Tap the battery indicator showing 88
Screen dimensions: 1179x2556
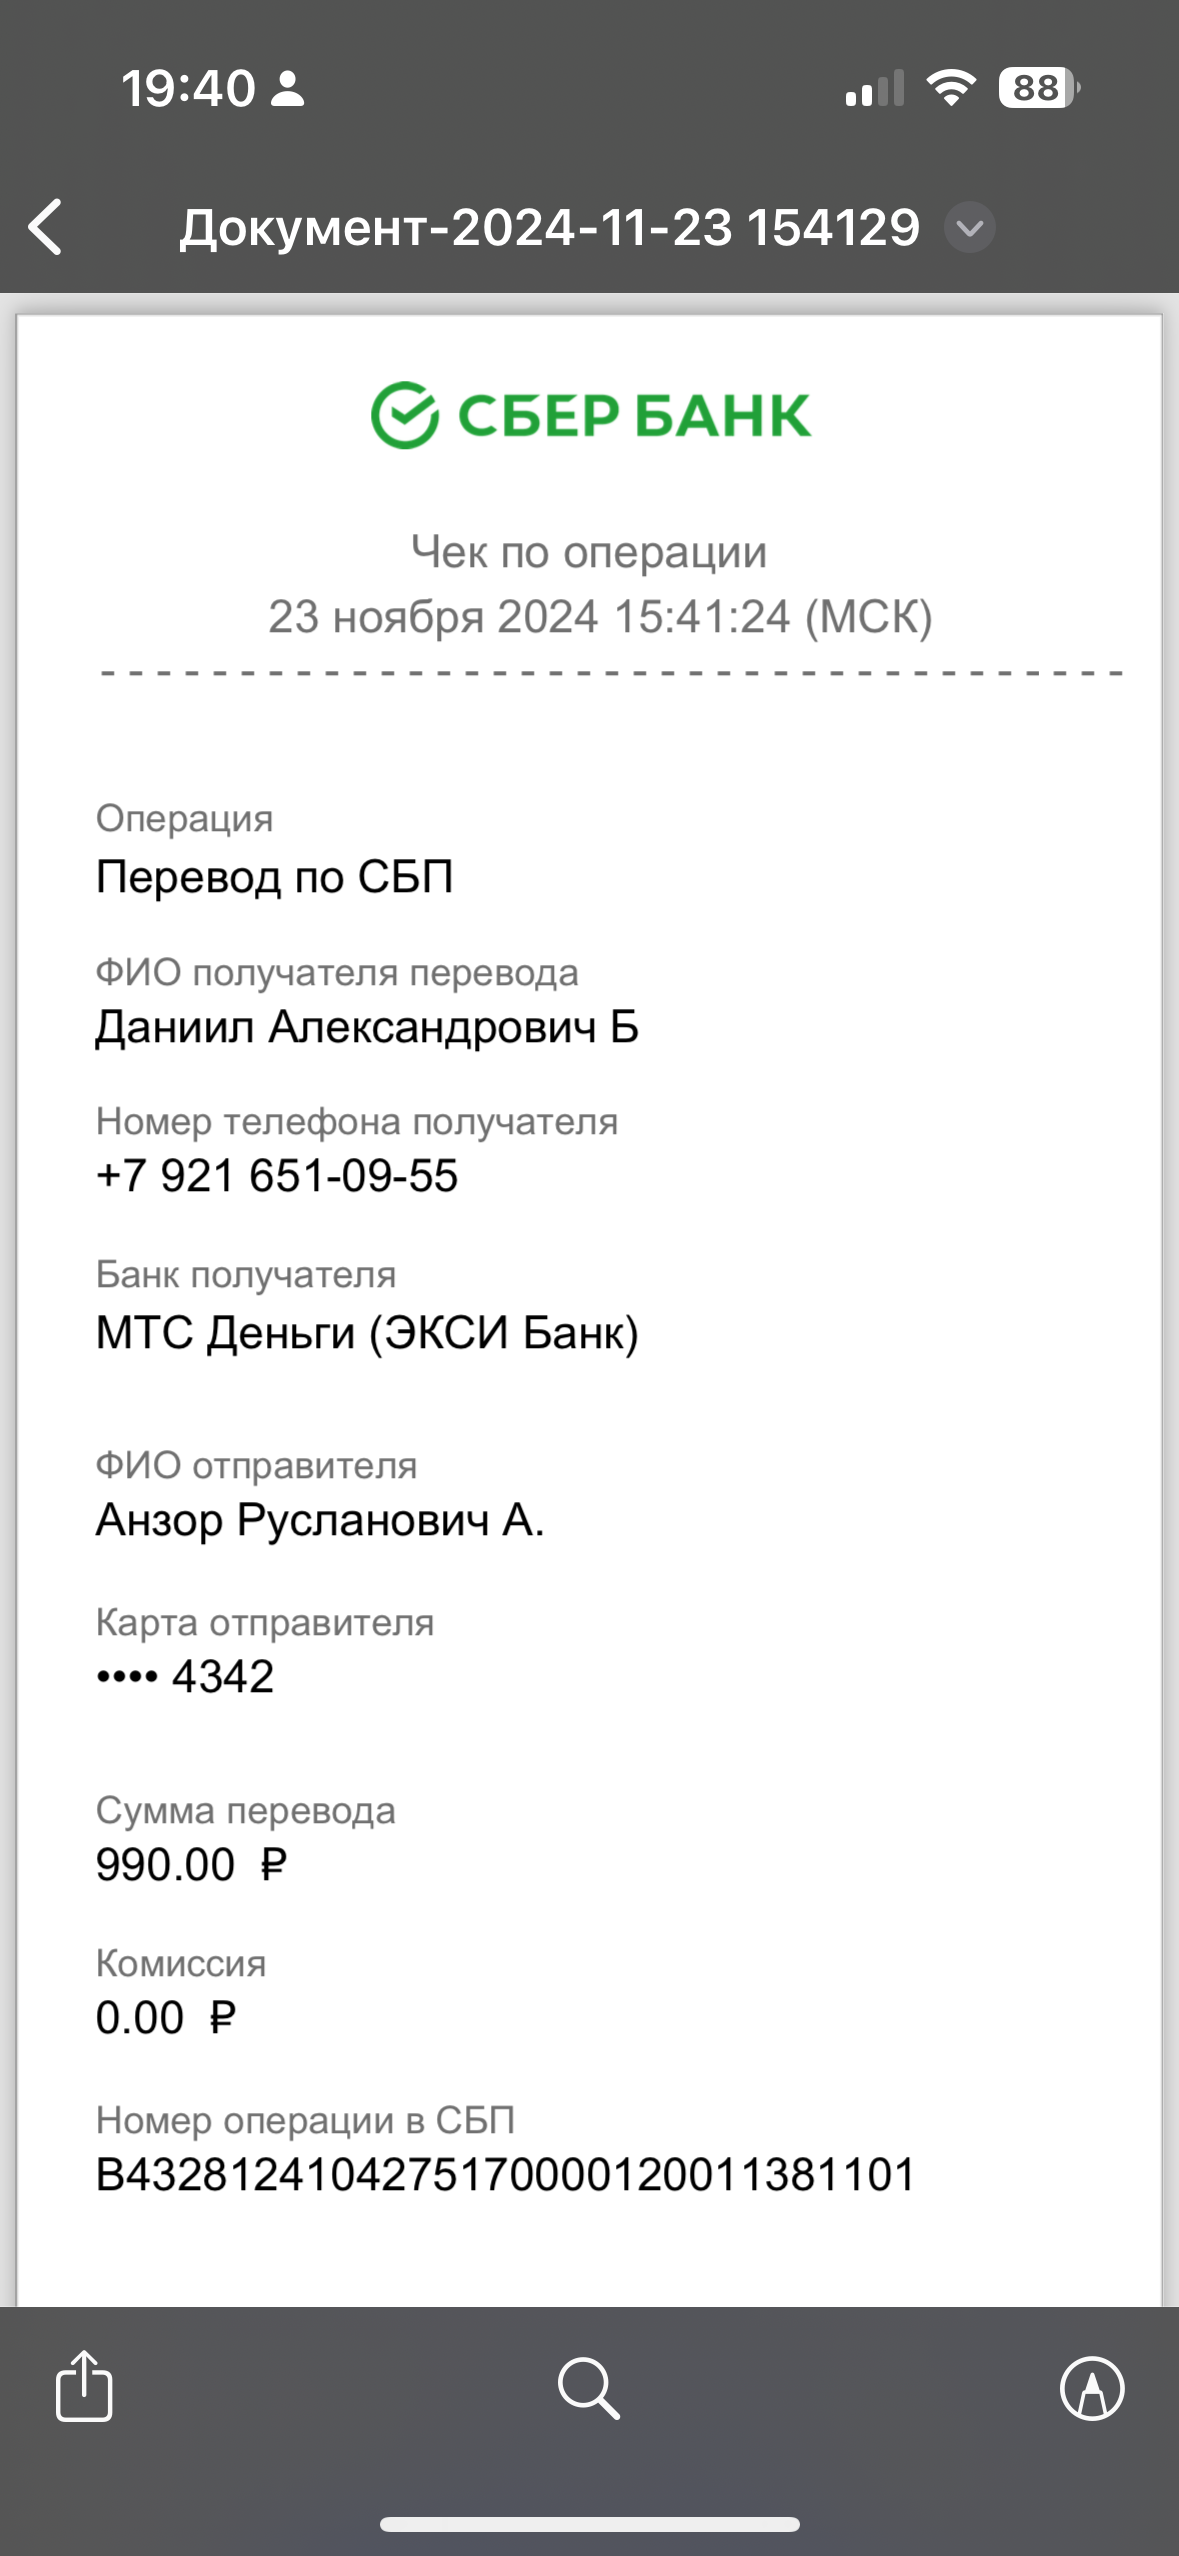[1038, 88]
